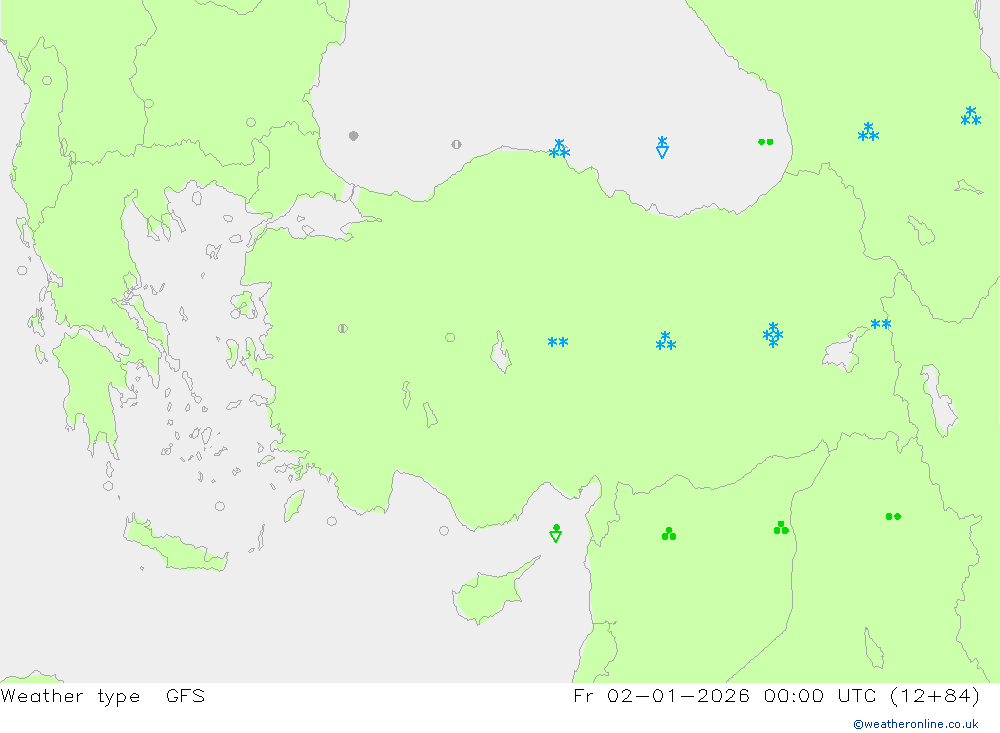Viewport: 1000px width, 733px height.
Task: Click two-snowflake symbol in central Turkey
Action: pyautogui.click(x=558, y=342)
